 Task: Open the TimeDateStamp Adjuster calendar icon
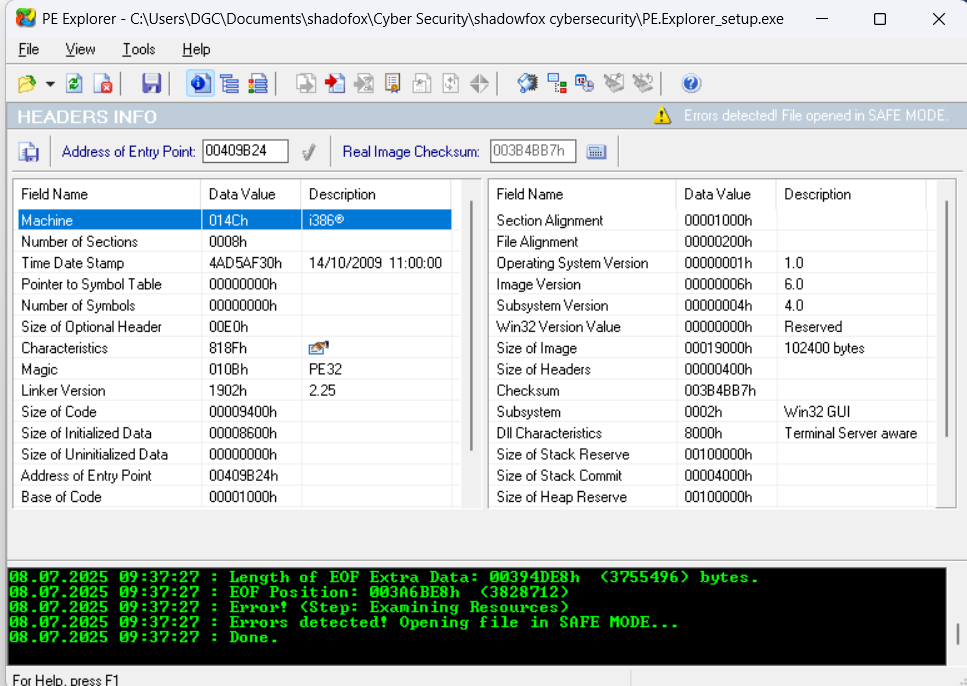(585, 83)
